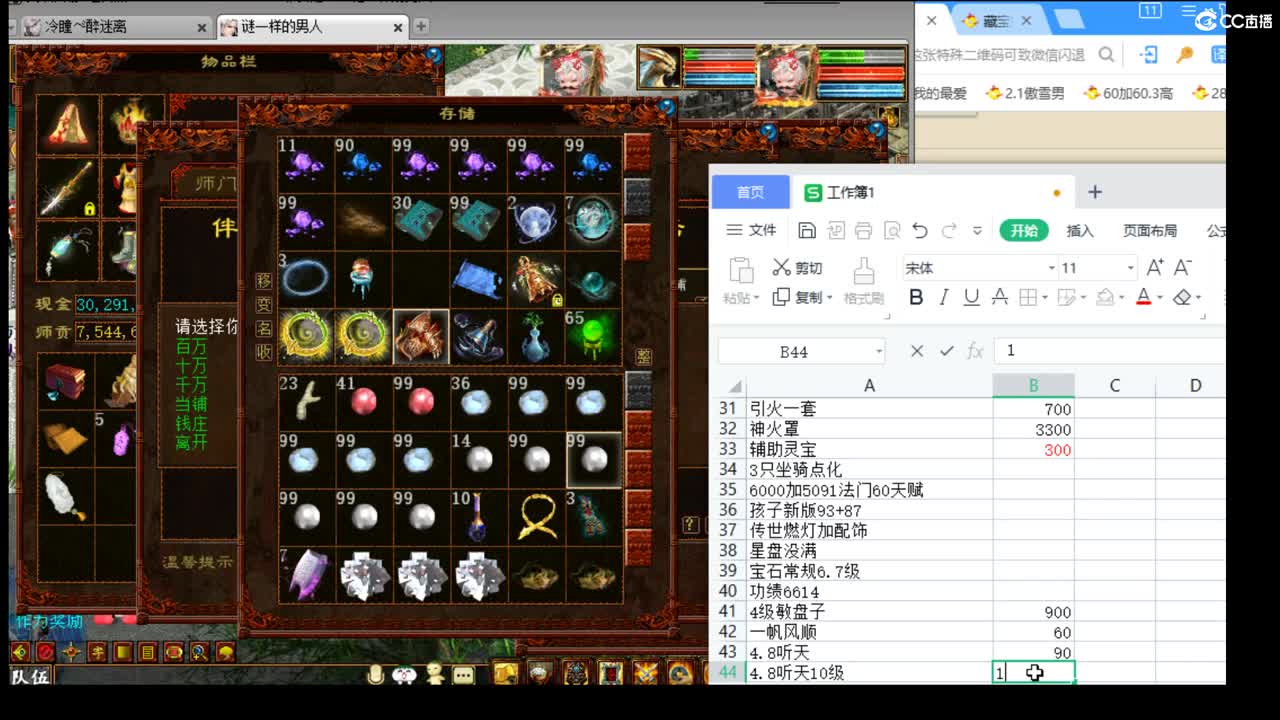This screenshot has height=720, width=1280.
Task: Choose the 百万 option in game dialog
Action: coord(191,347)
